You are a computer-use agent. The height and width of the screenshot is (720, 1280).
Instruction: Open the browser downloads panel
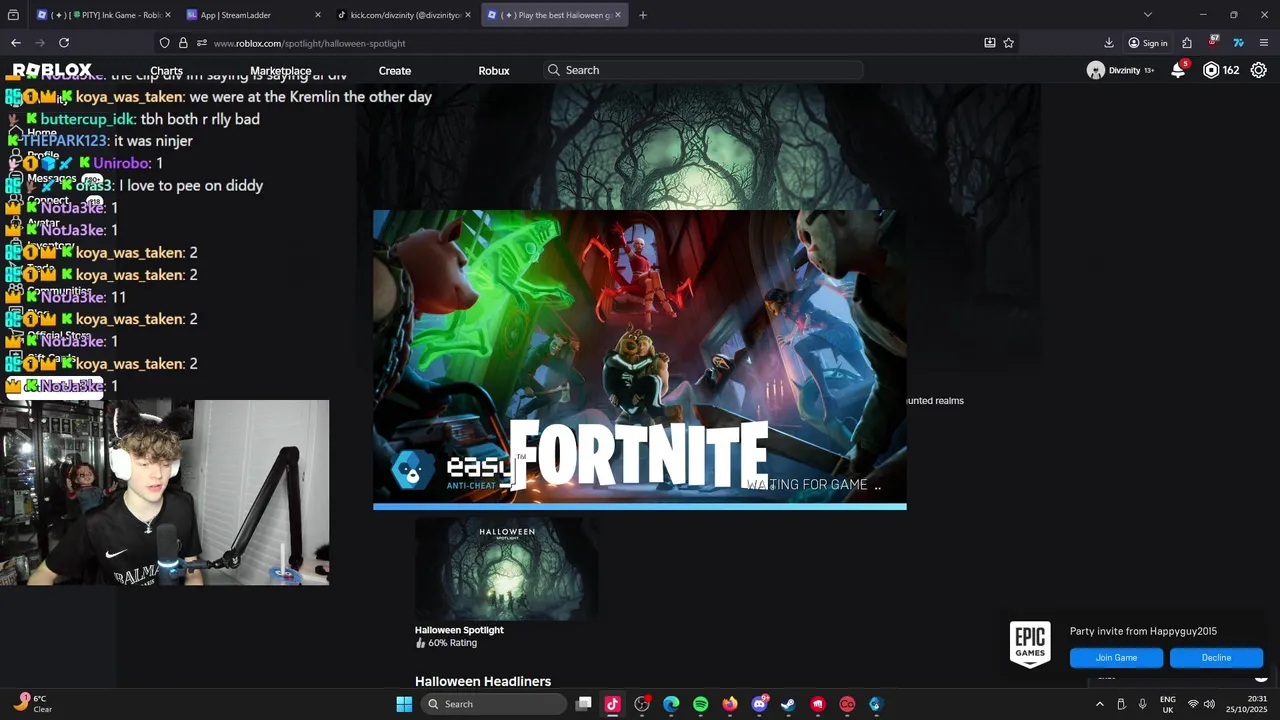point(1109,43)
